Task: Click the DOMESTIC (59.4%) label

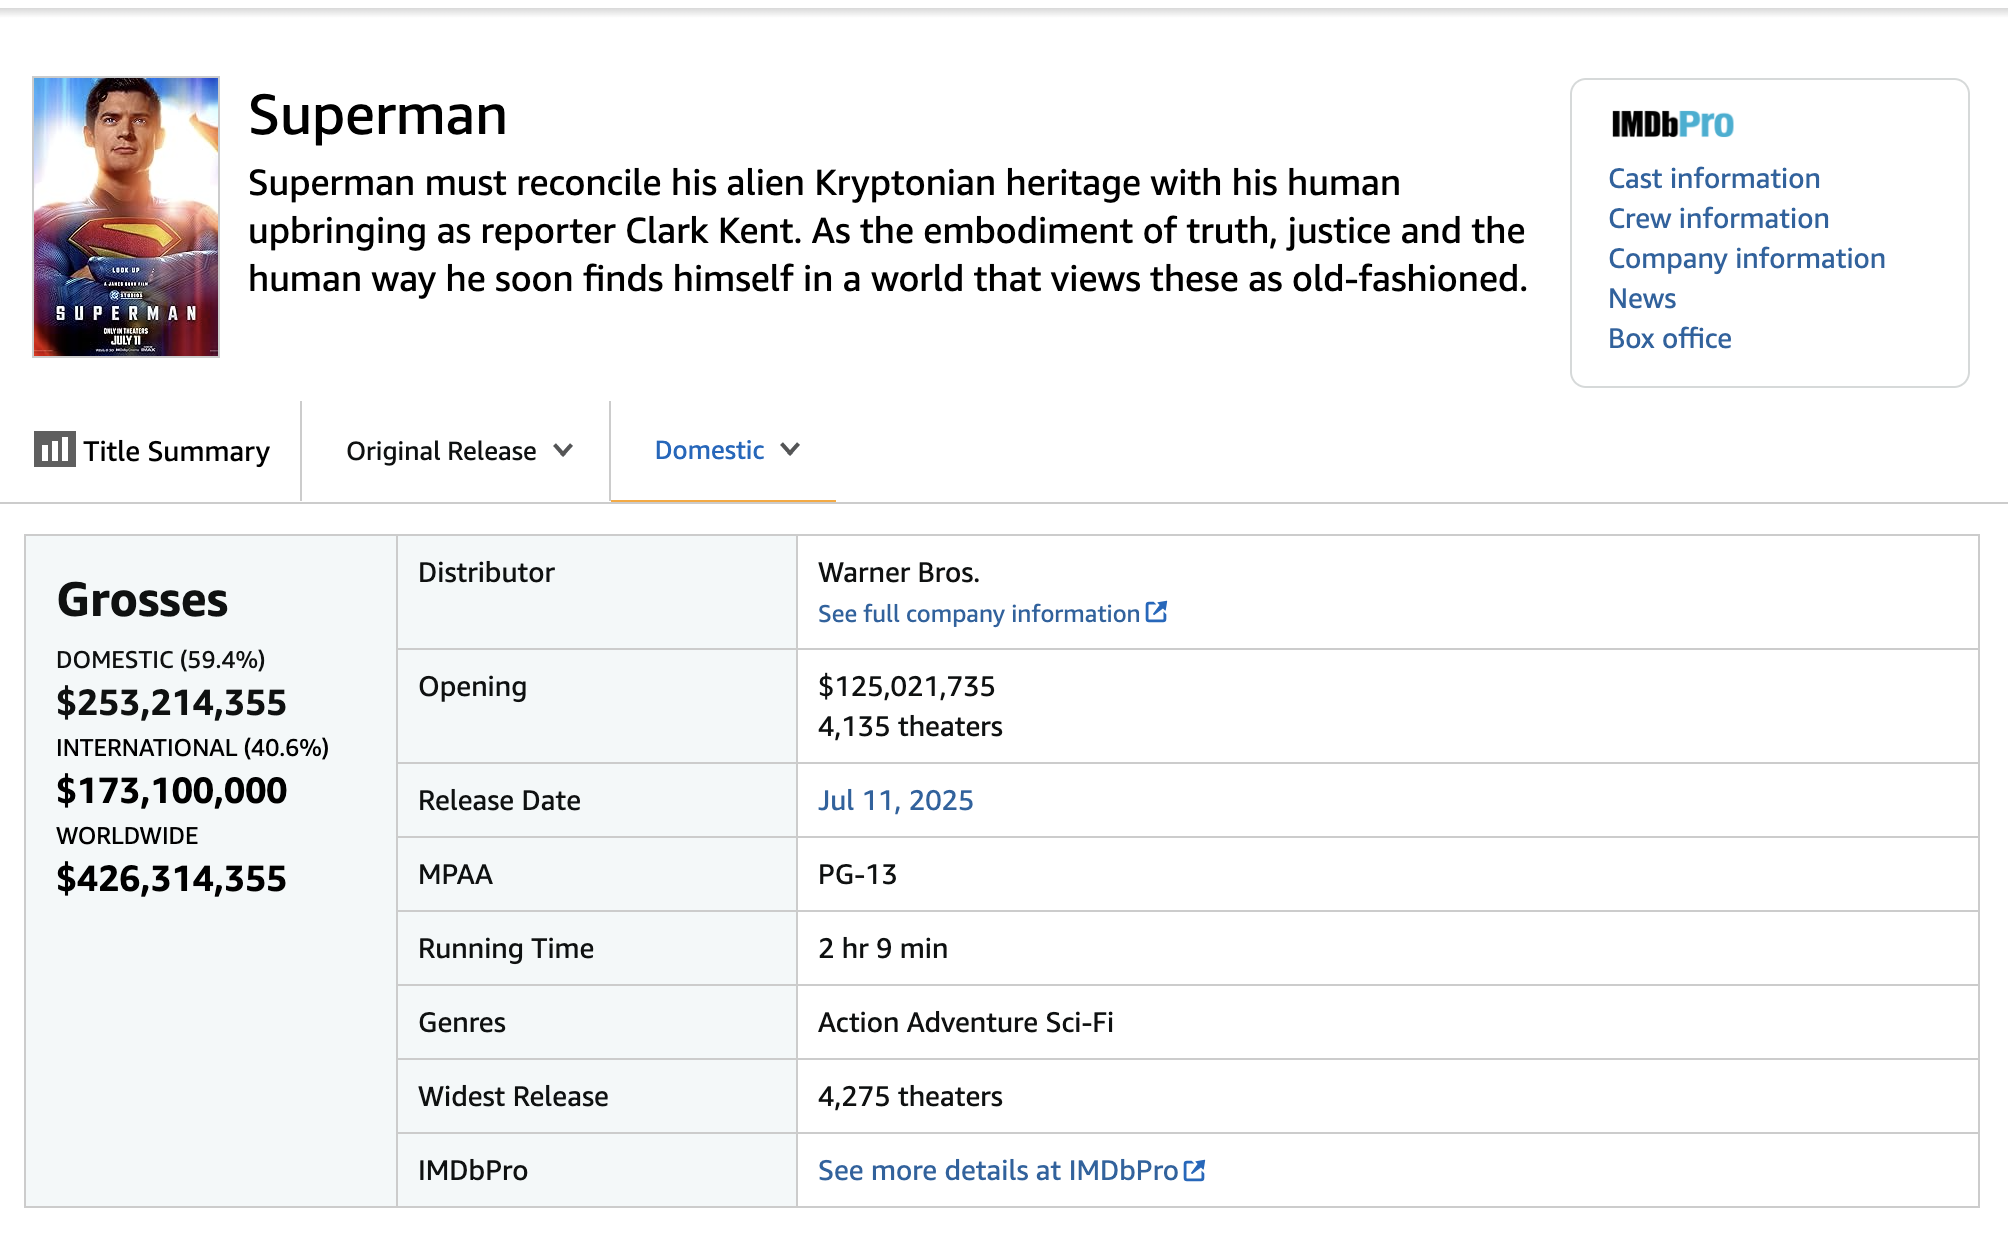Action: point(160,660)
